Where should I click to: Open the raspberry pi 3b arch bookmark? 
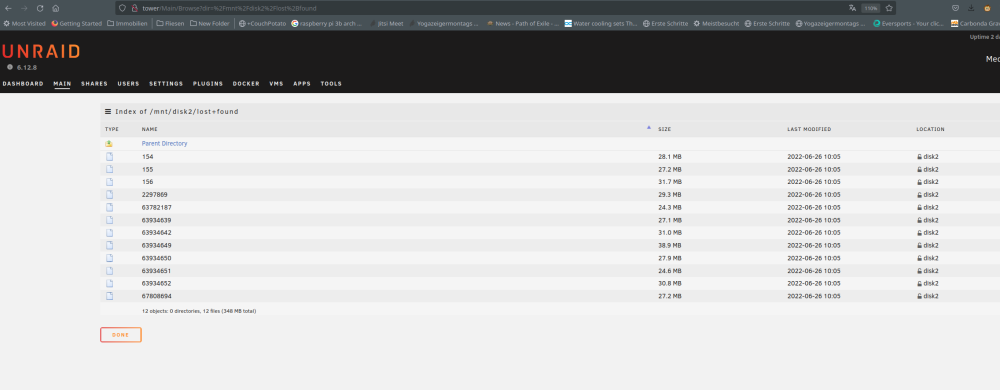point(327,24)
